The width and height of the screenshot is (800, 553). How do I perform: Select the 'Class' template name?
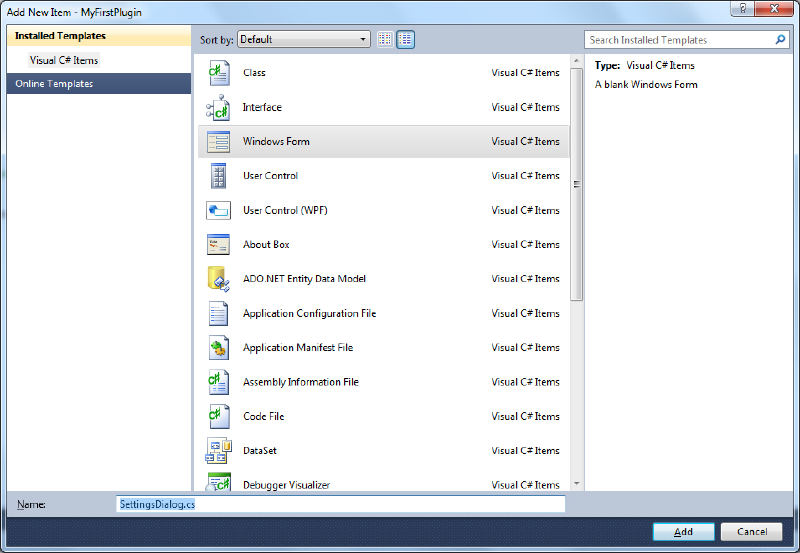[254, 72]
